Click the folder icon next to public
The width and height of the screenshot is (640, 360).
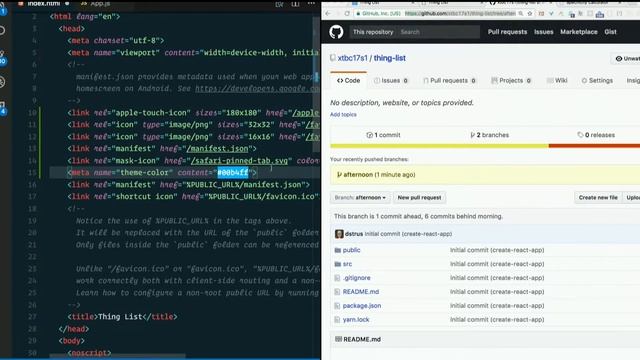(338, 250)
